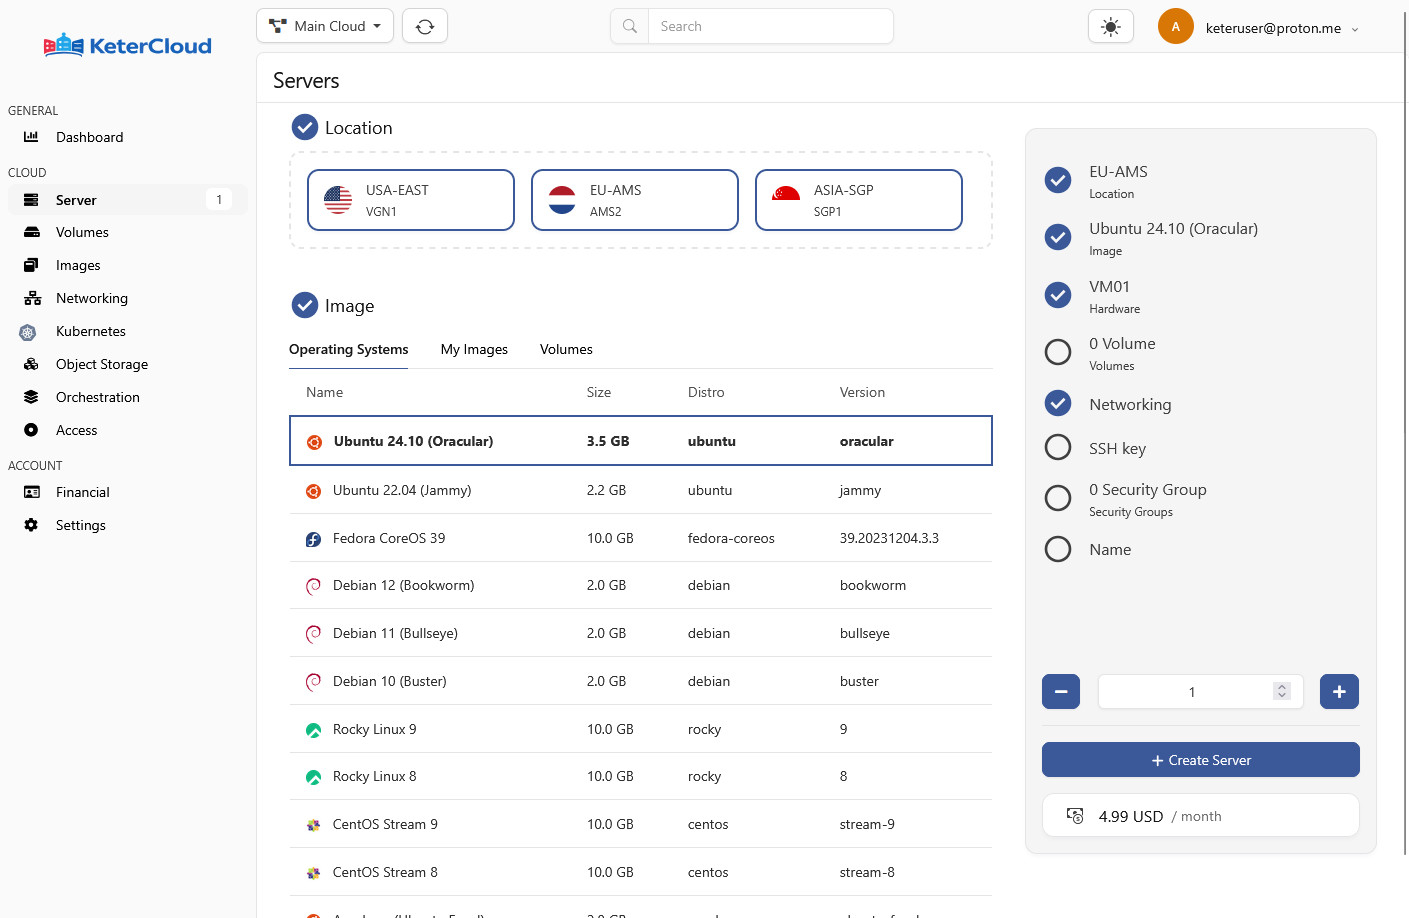The image size is (1409, 918).
Task: Switch to the Volumes image tab
Action: point(566,349)
